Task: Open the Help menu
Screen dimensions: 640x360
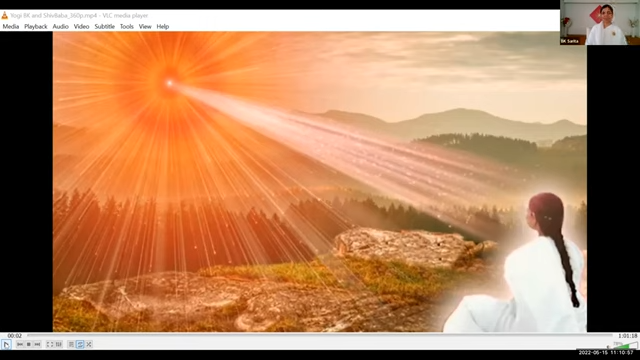Action: [x=162, y=27]
